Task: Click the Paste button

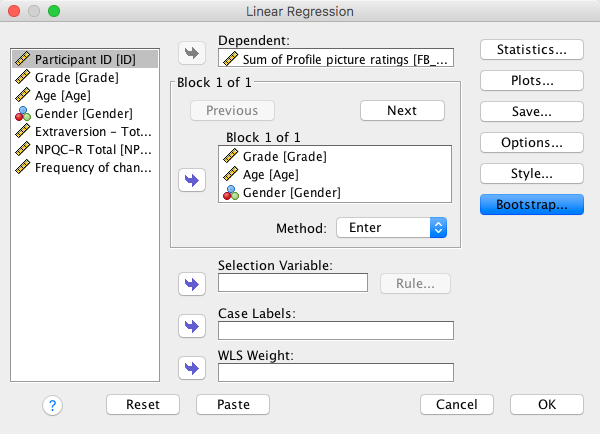Action: click(x=232, y=404)
